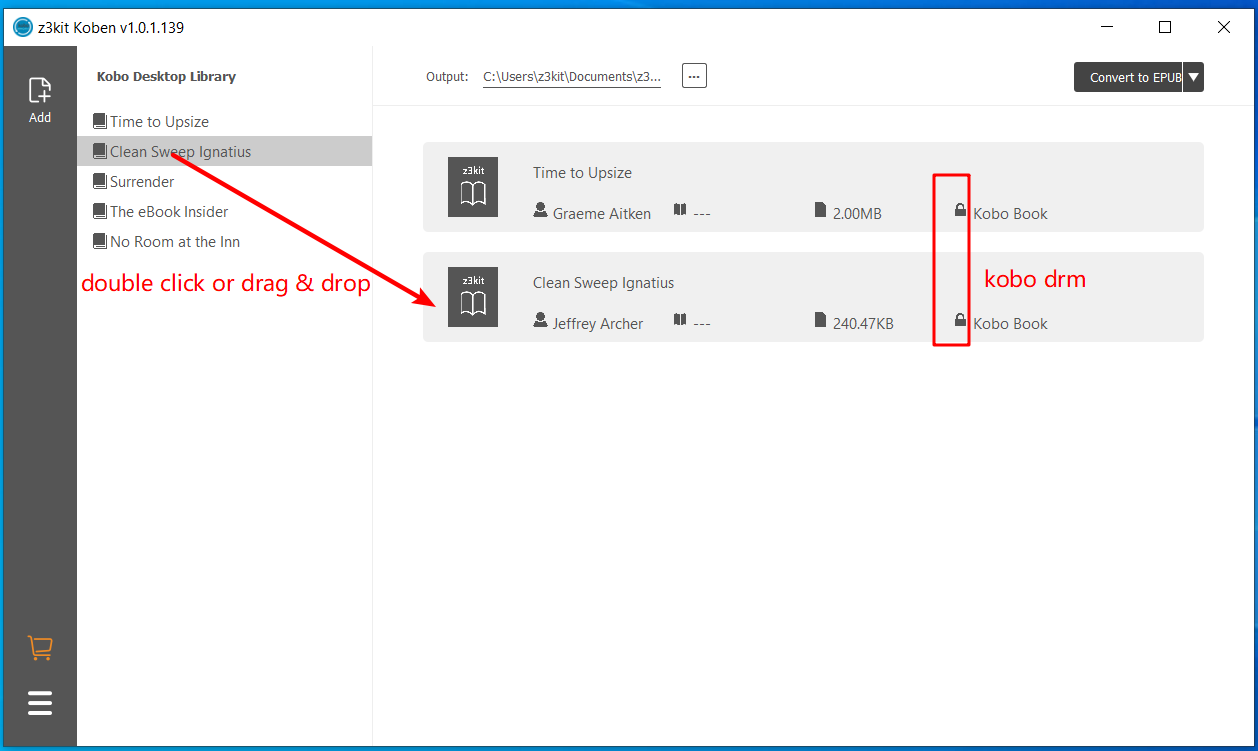Image resolution: width=1258 pixels, height=751 pixels.
Task: Click the Output label
Action: coord(447,77)
